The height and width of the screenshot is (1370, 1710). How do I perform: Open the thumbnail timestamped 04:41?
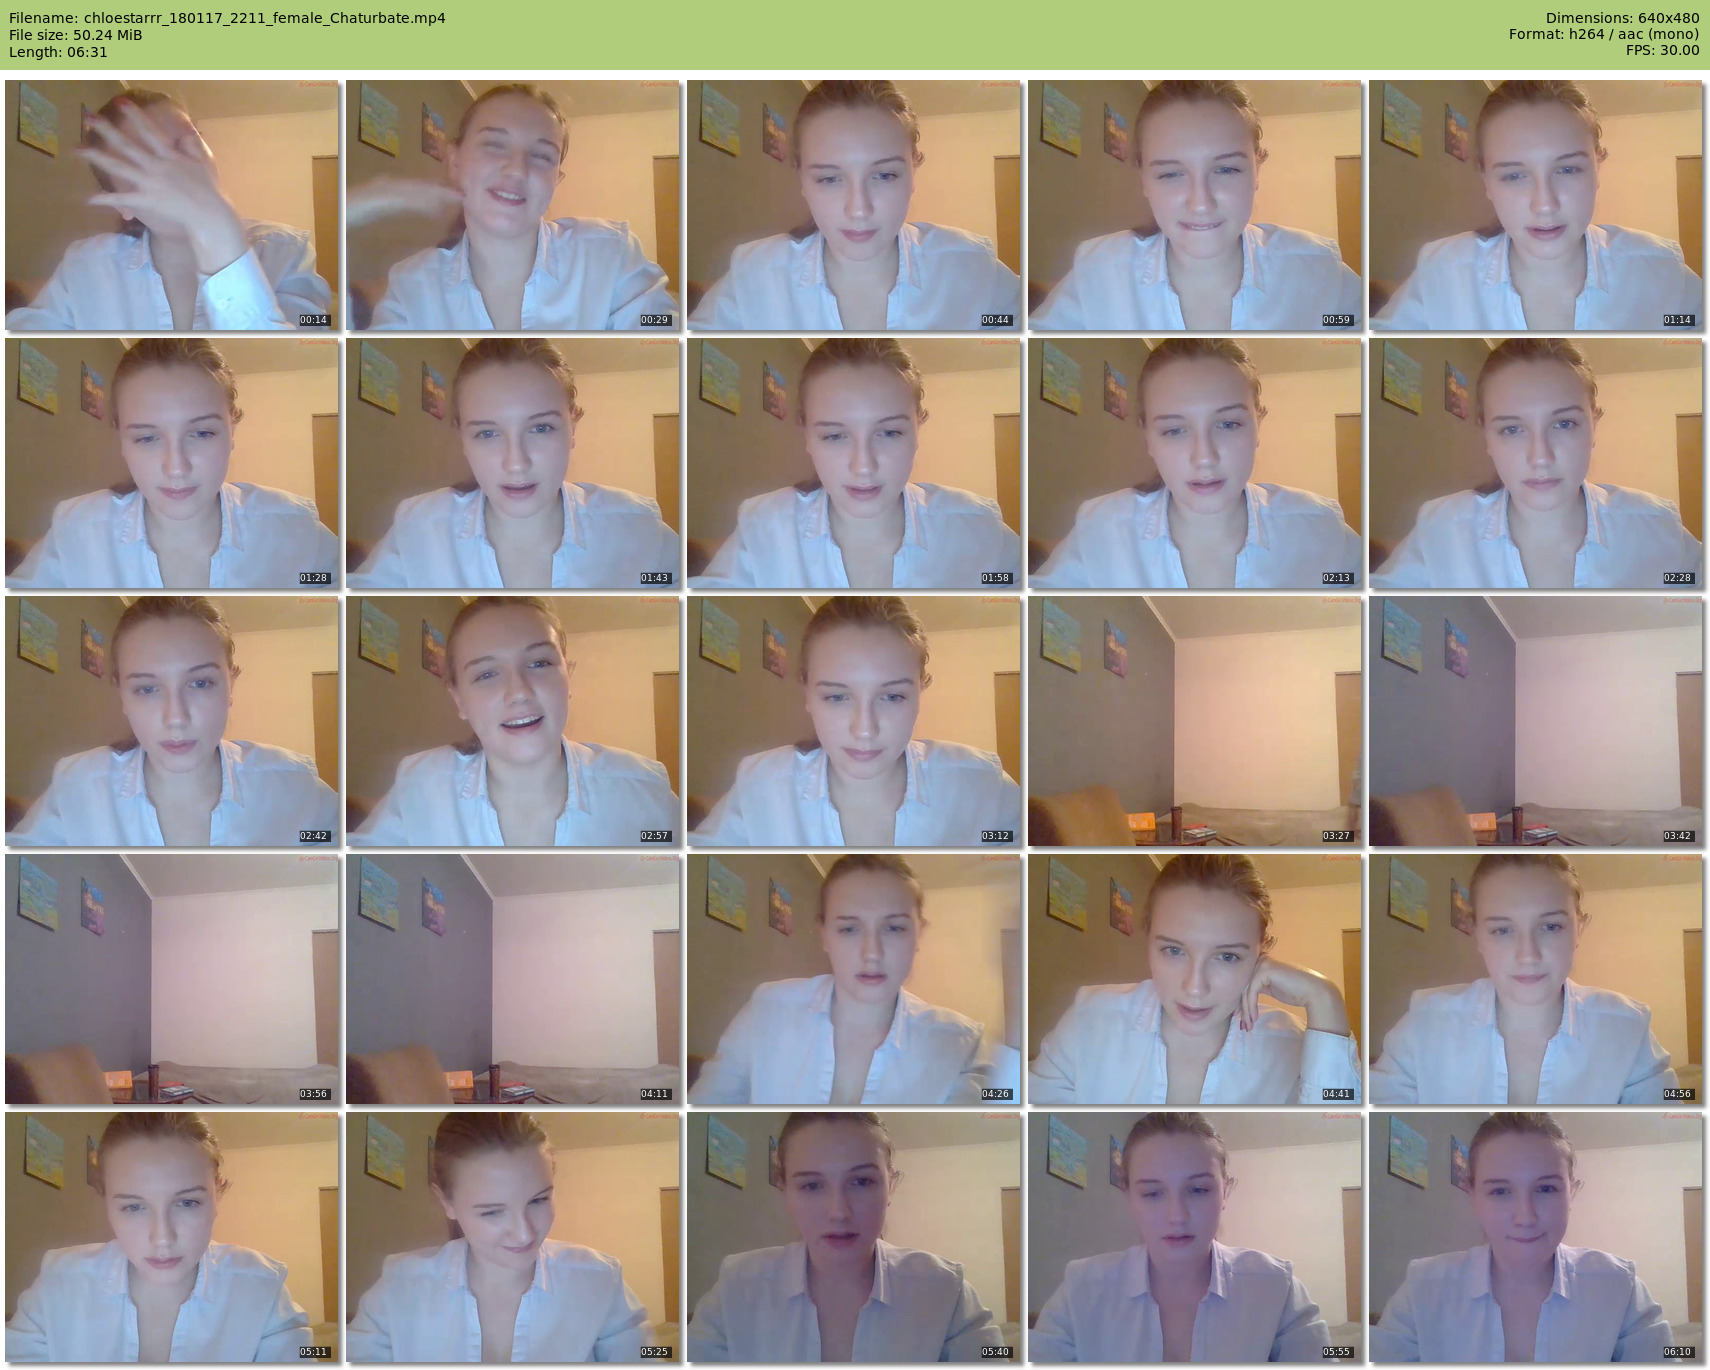[1194, 979]
